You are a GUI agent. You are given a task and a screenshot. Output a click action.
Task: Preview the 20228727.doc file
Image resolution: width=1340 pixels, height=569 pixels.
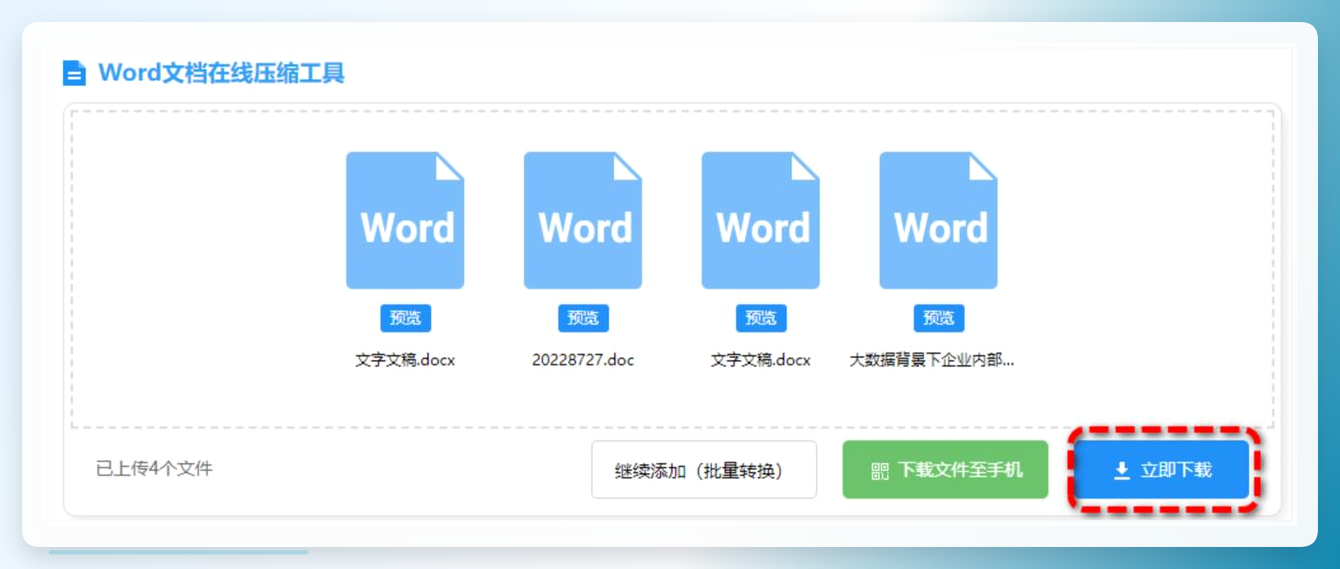[583, 318]
